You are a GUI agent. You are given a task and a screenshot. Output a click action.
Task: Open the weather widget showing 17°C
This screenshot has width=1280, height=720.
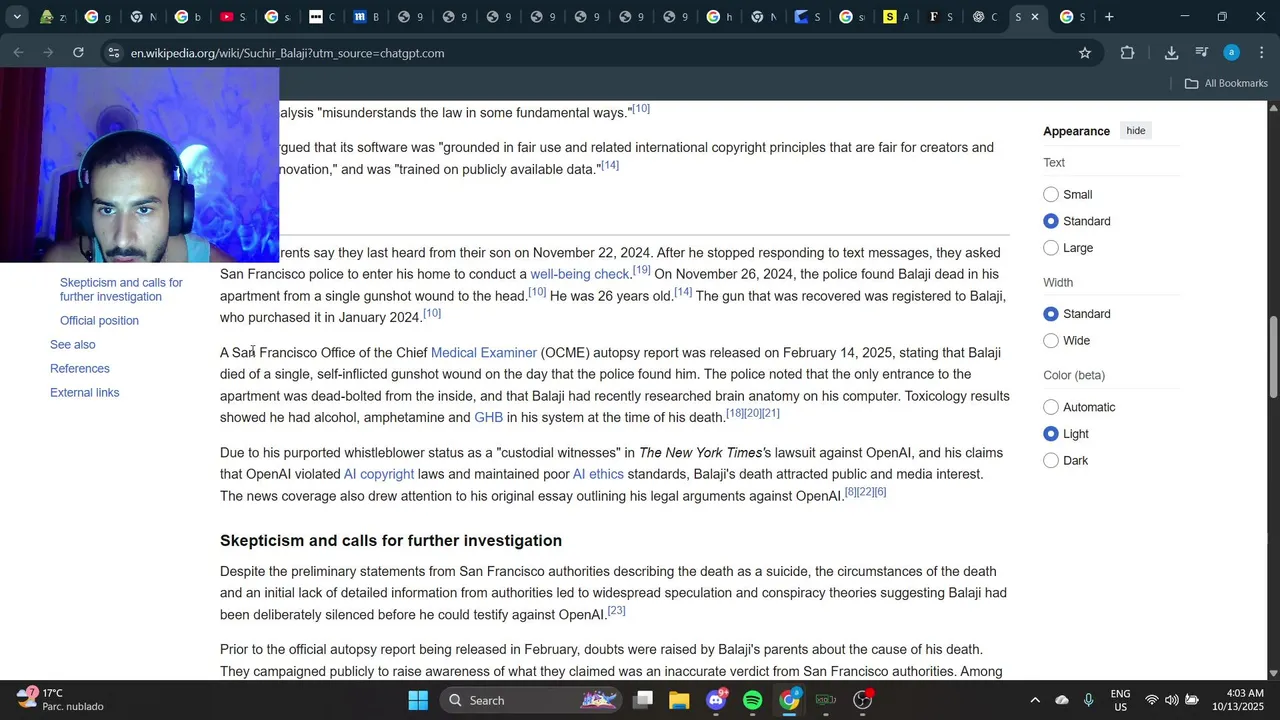62,700
